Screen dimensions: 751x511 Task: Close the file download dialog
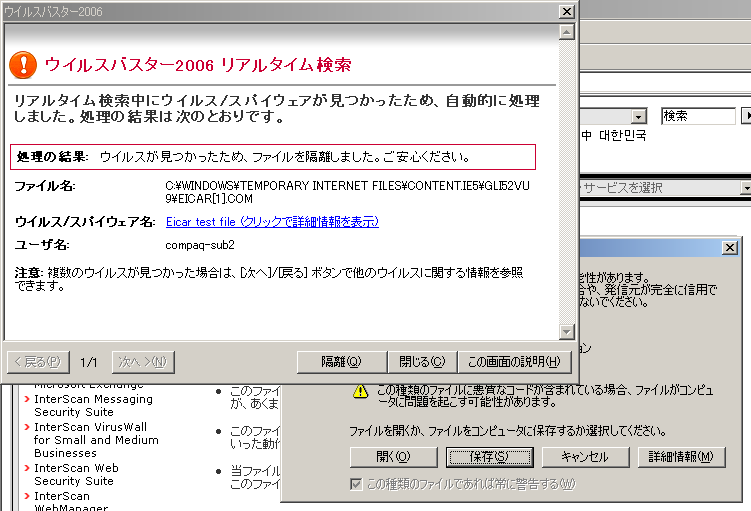point(729,248)
